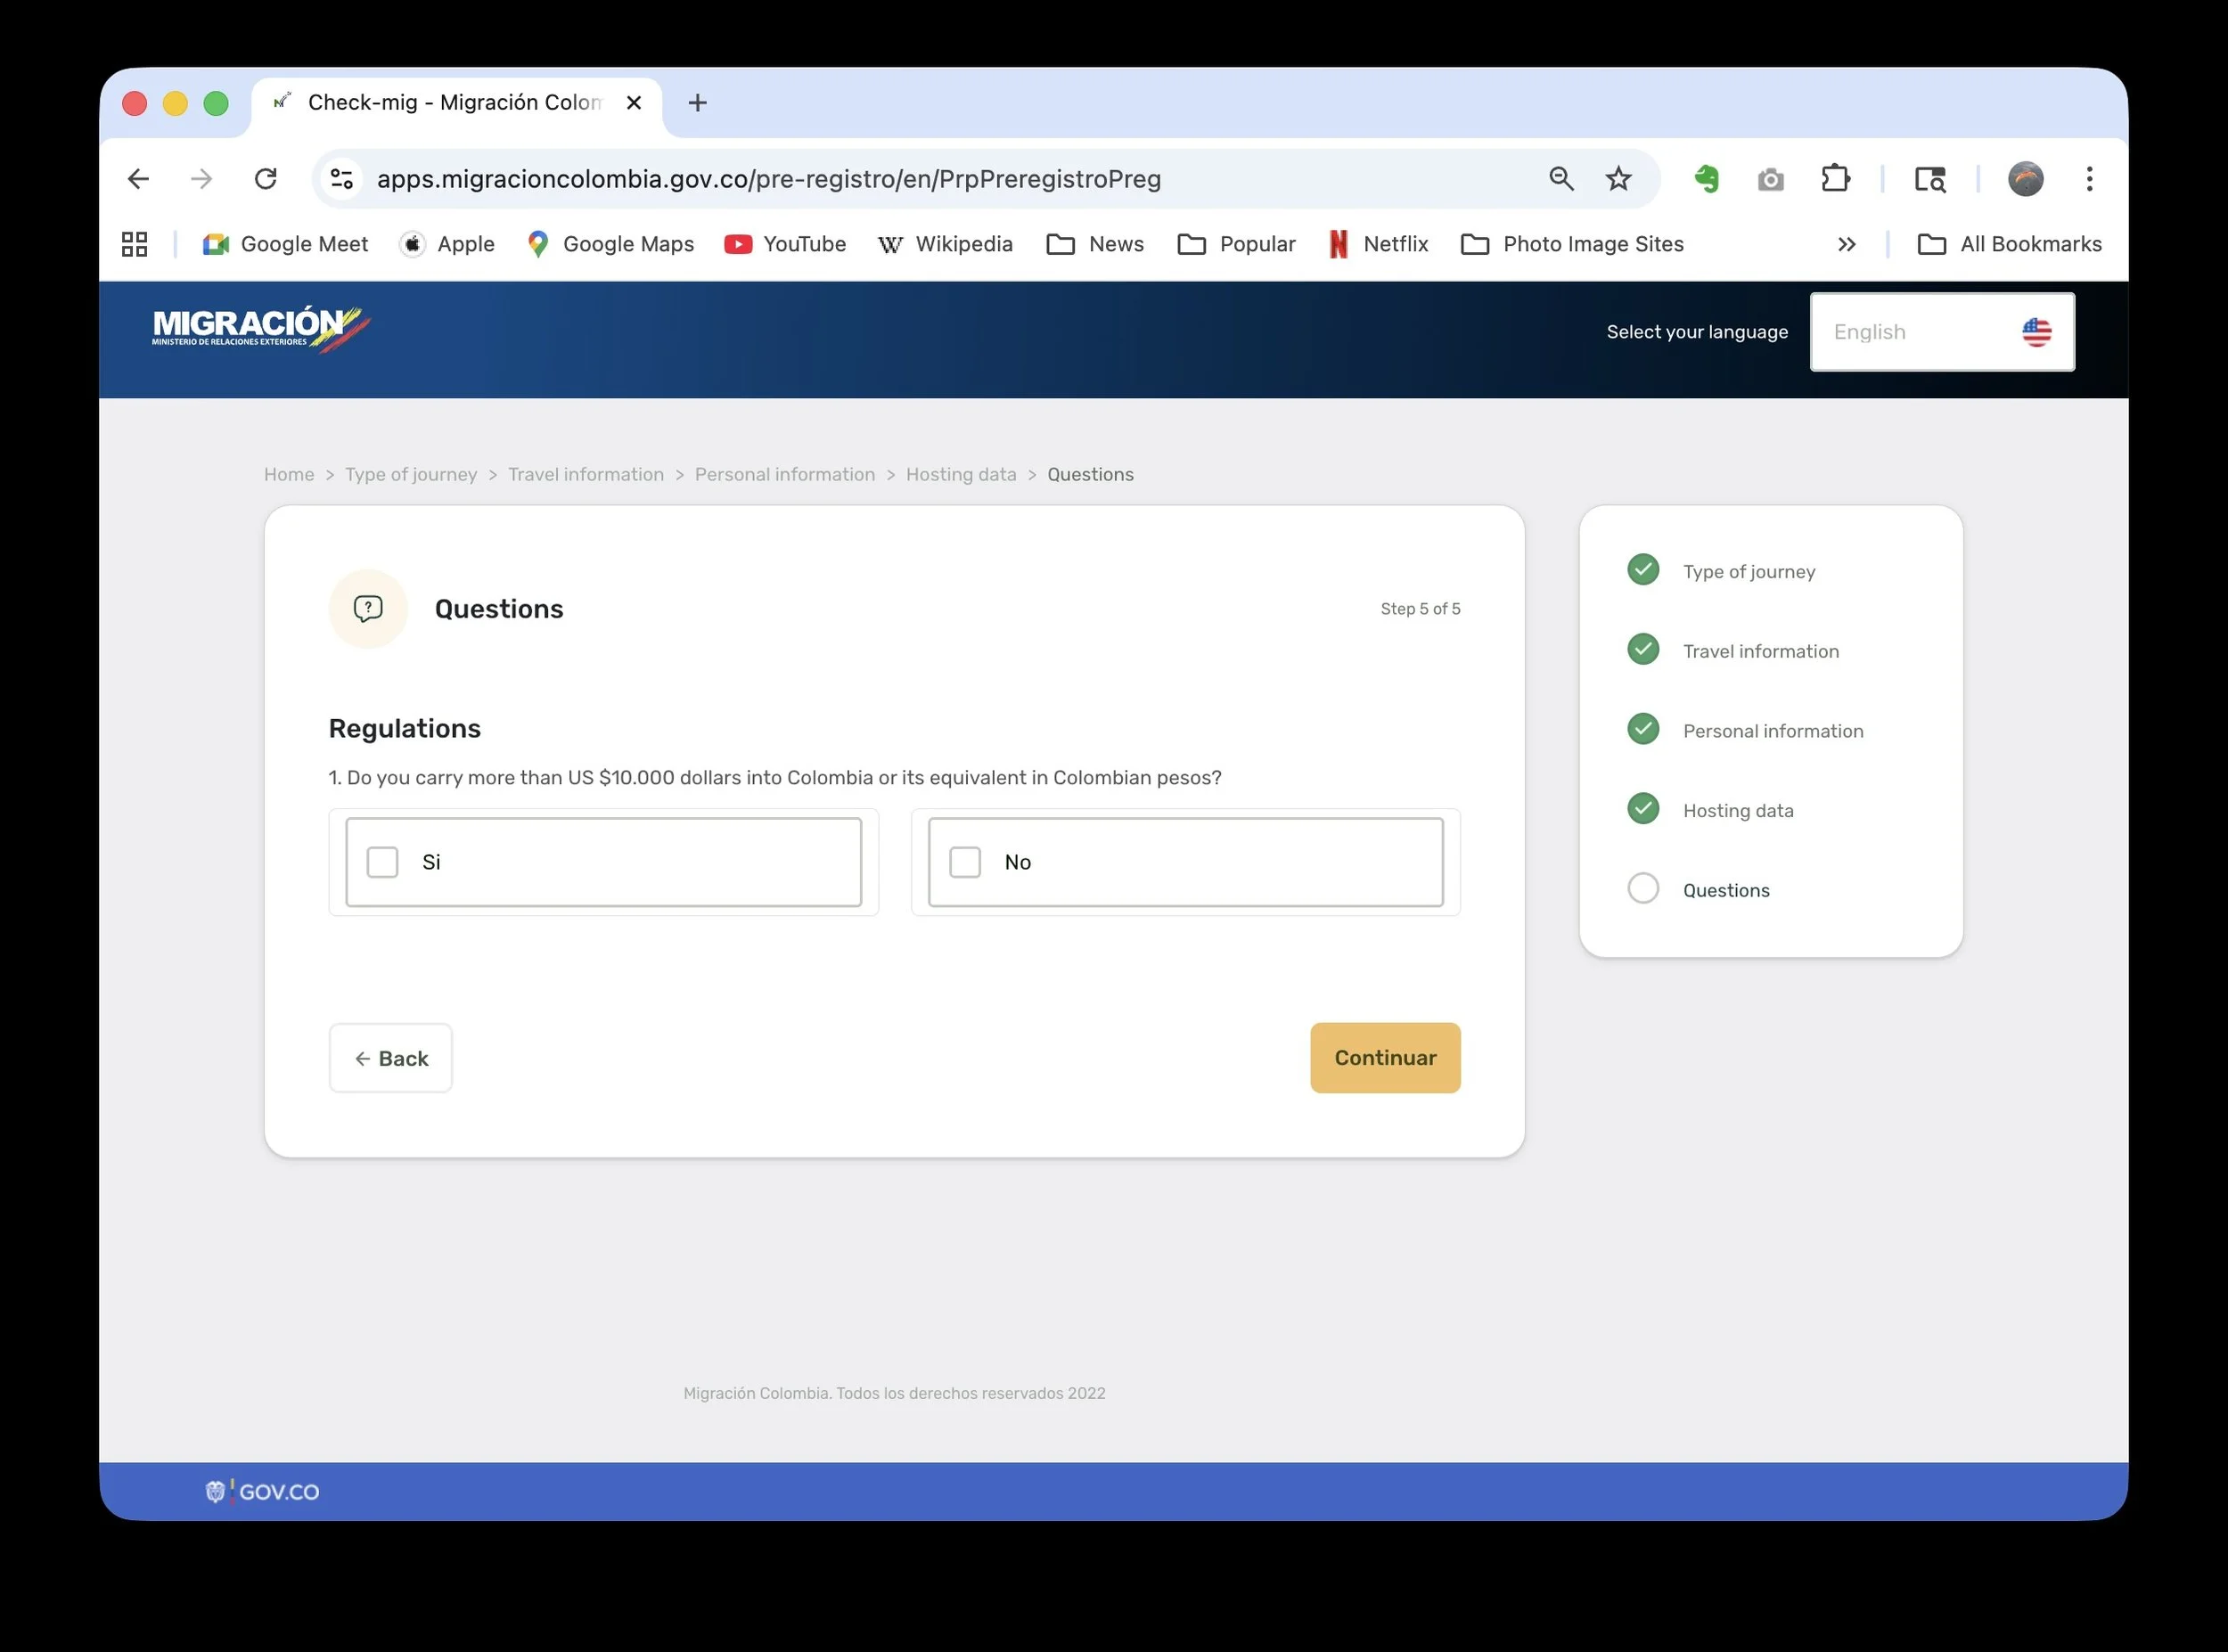Click the Hosting data breadcrumb
The width and height of the screenshot is (2228, 1652).
[960, 475]
